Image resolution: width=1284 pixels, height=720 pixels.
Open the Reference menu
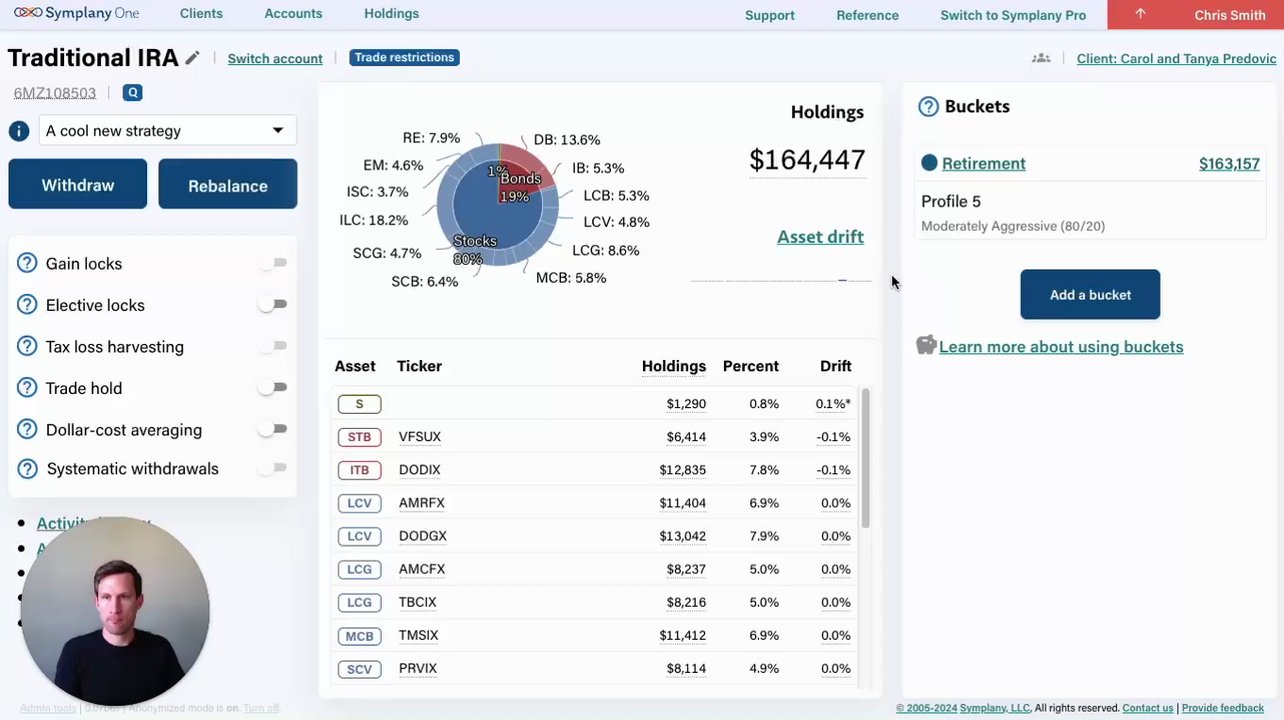[867, 15]
